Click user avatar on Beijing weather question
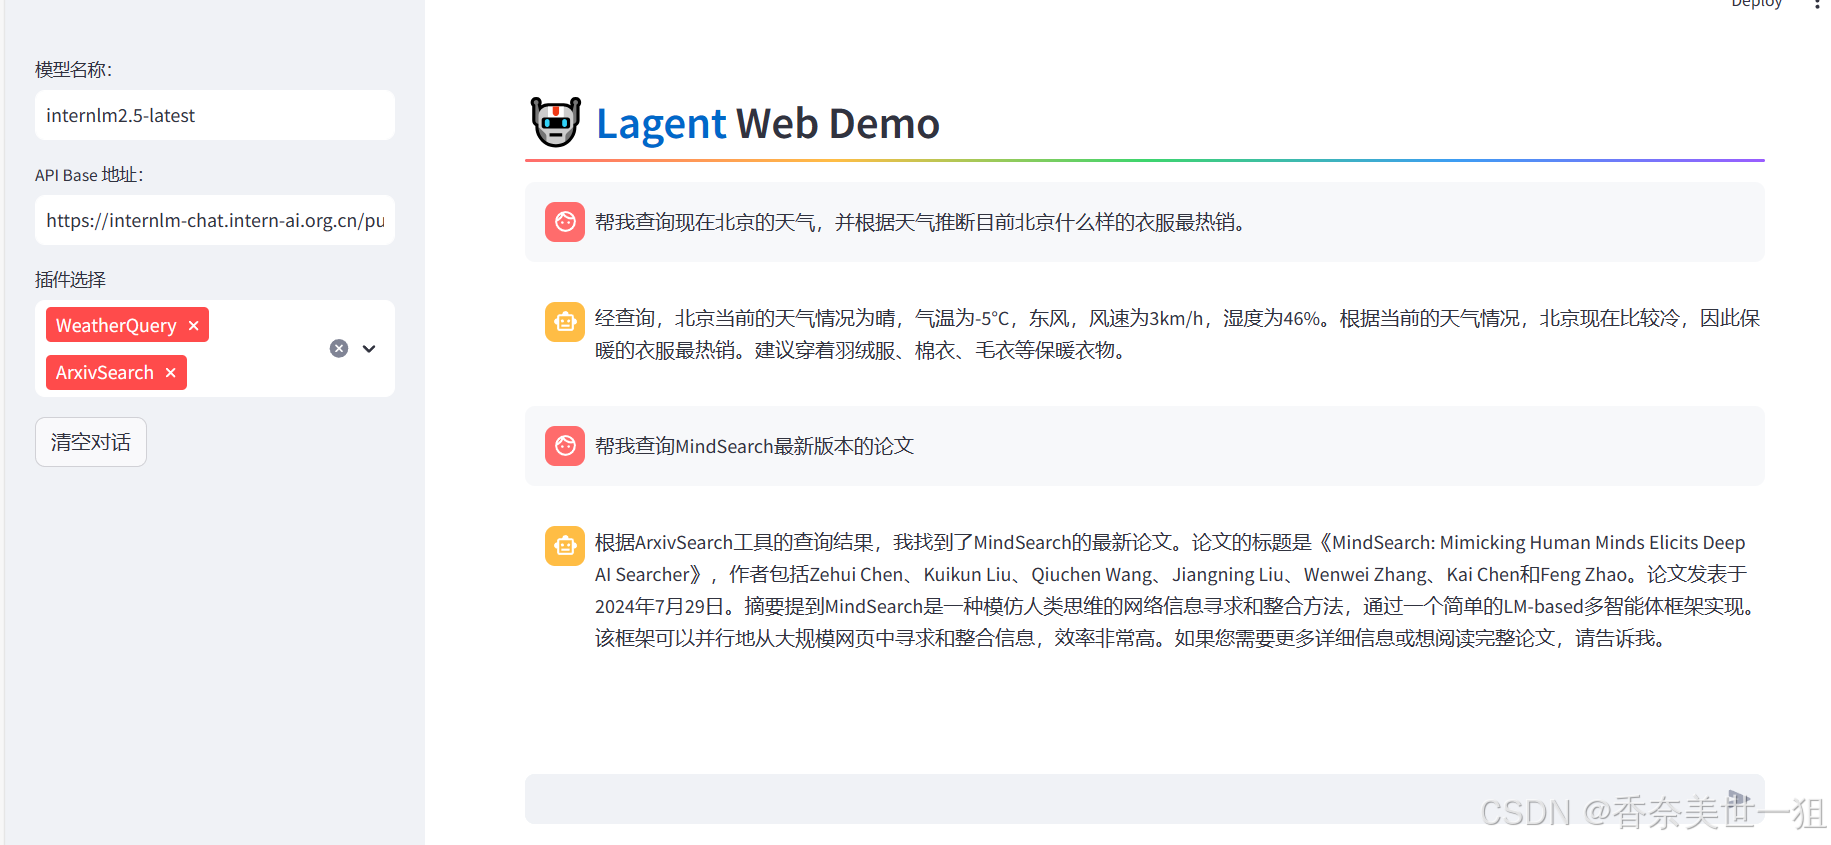 click(565, 222)
